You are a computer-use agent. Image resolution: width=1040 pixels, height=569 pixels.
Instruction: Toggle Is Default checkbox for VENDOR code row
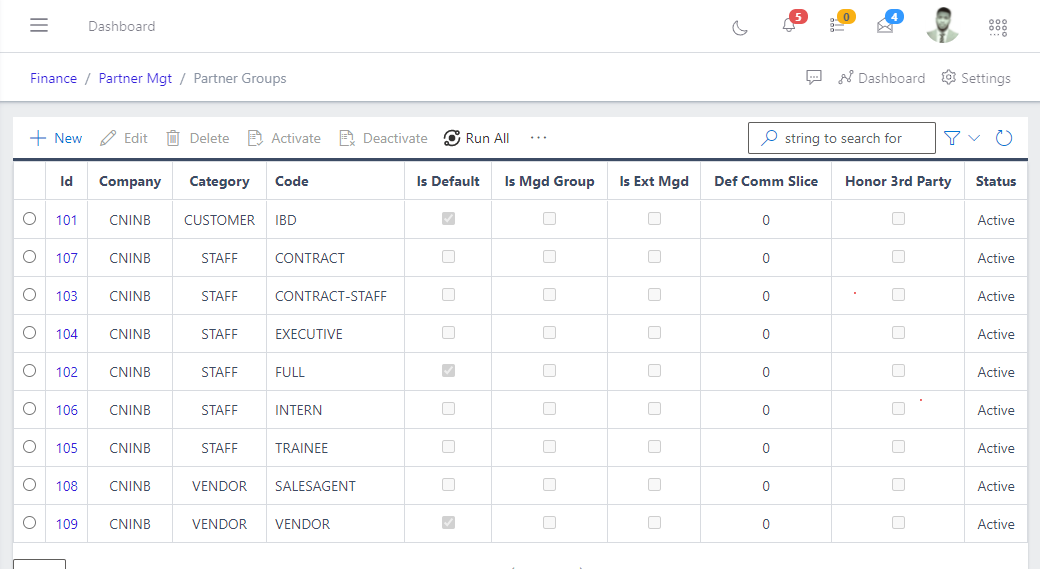[x=448, y=523]
